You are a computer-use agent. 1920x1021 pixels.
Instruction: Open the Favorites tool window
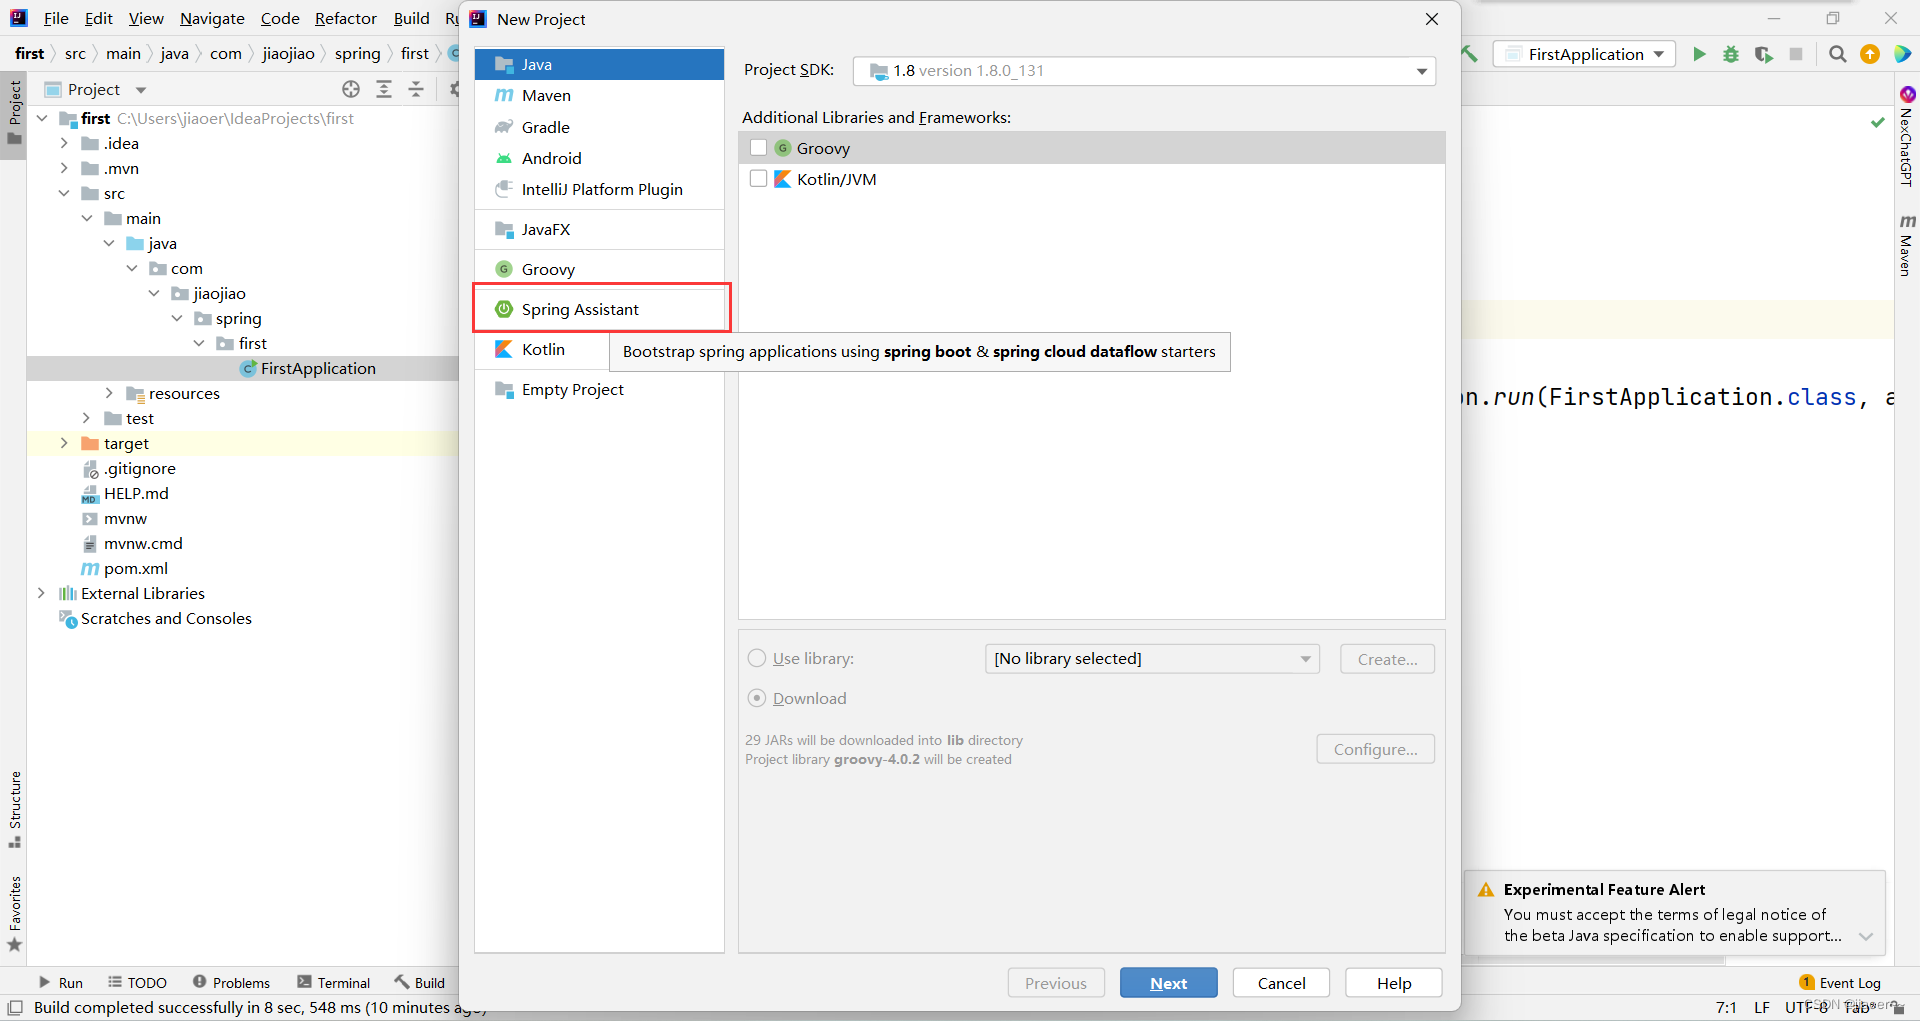coord(15,914)
